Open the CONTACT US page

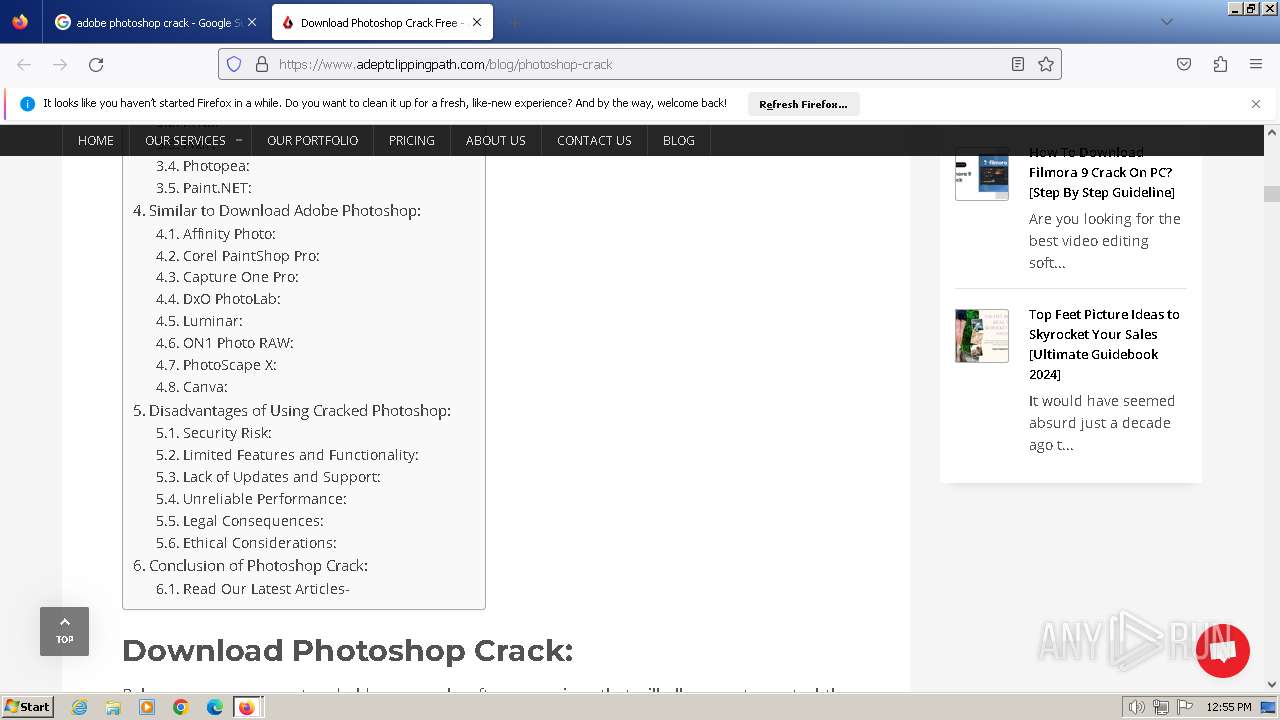point(594,140)
